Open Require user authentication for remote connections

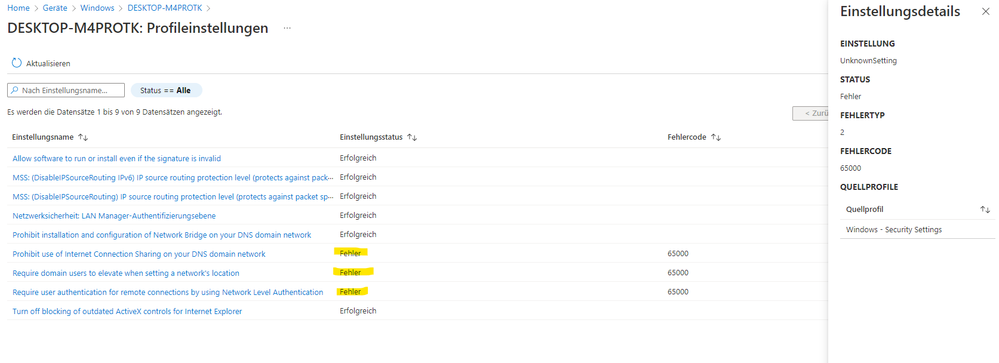pos(168,292)
